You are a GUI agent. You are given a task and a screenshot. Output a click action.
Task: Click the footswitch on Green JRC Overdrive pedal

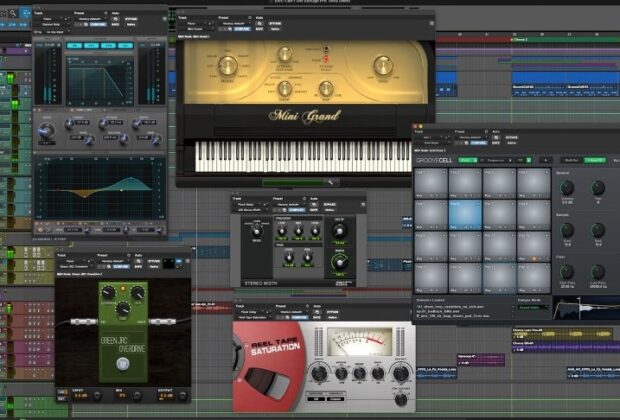click(123, 363)
